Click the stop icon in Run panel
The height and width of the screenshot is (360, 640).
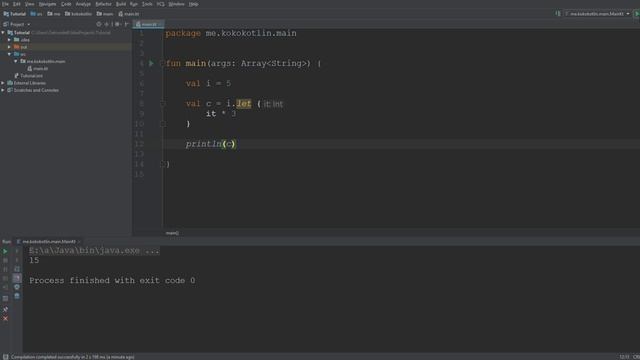tap(5, 260)
